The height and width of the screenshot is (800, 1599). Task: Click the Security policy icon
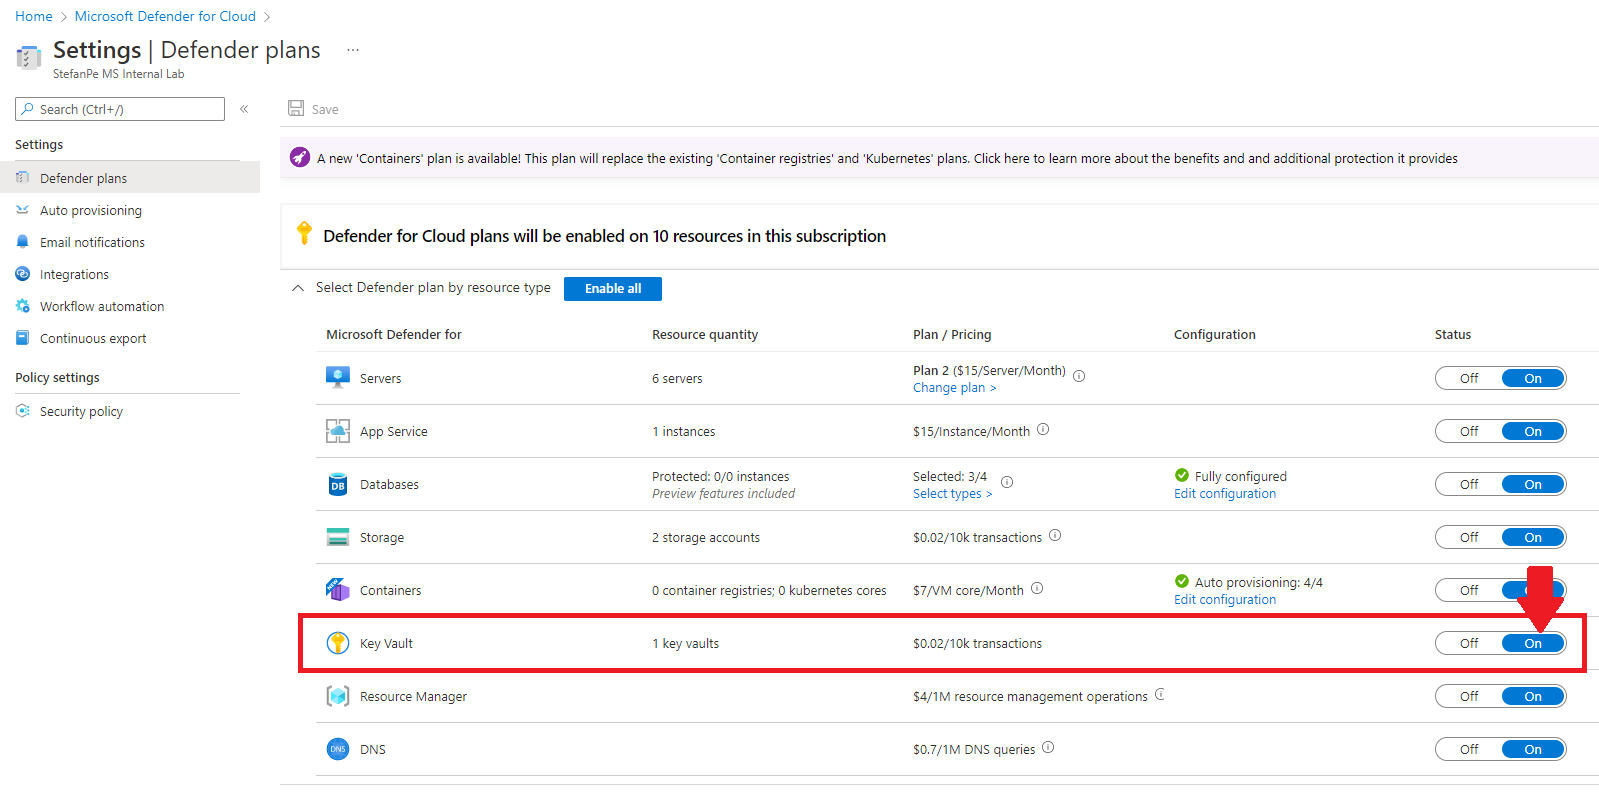tap(23, 411)
